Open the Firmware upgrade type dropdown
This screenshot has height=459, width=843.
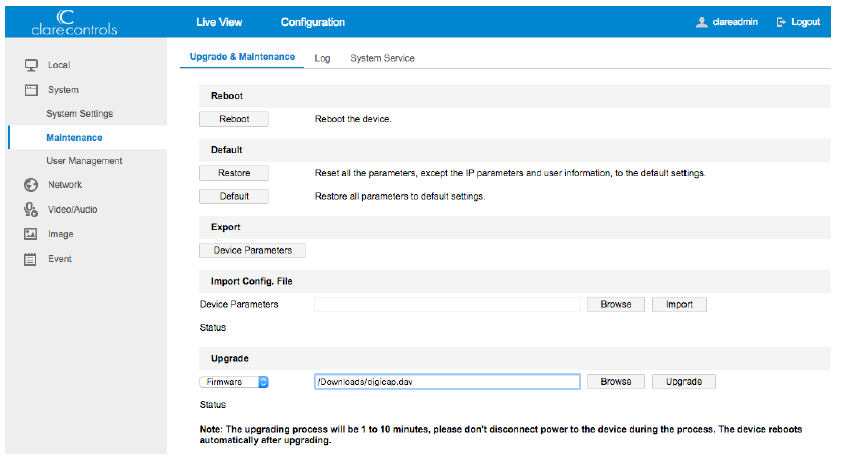pyautogui.click(x=234, y=382)
